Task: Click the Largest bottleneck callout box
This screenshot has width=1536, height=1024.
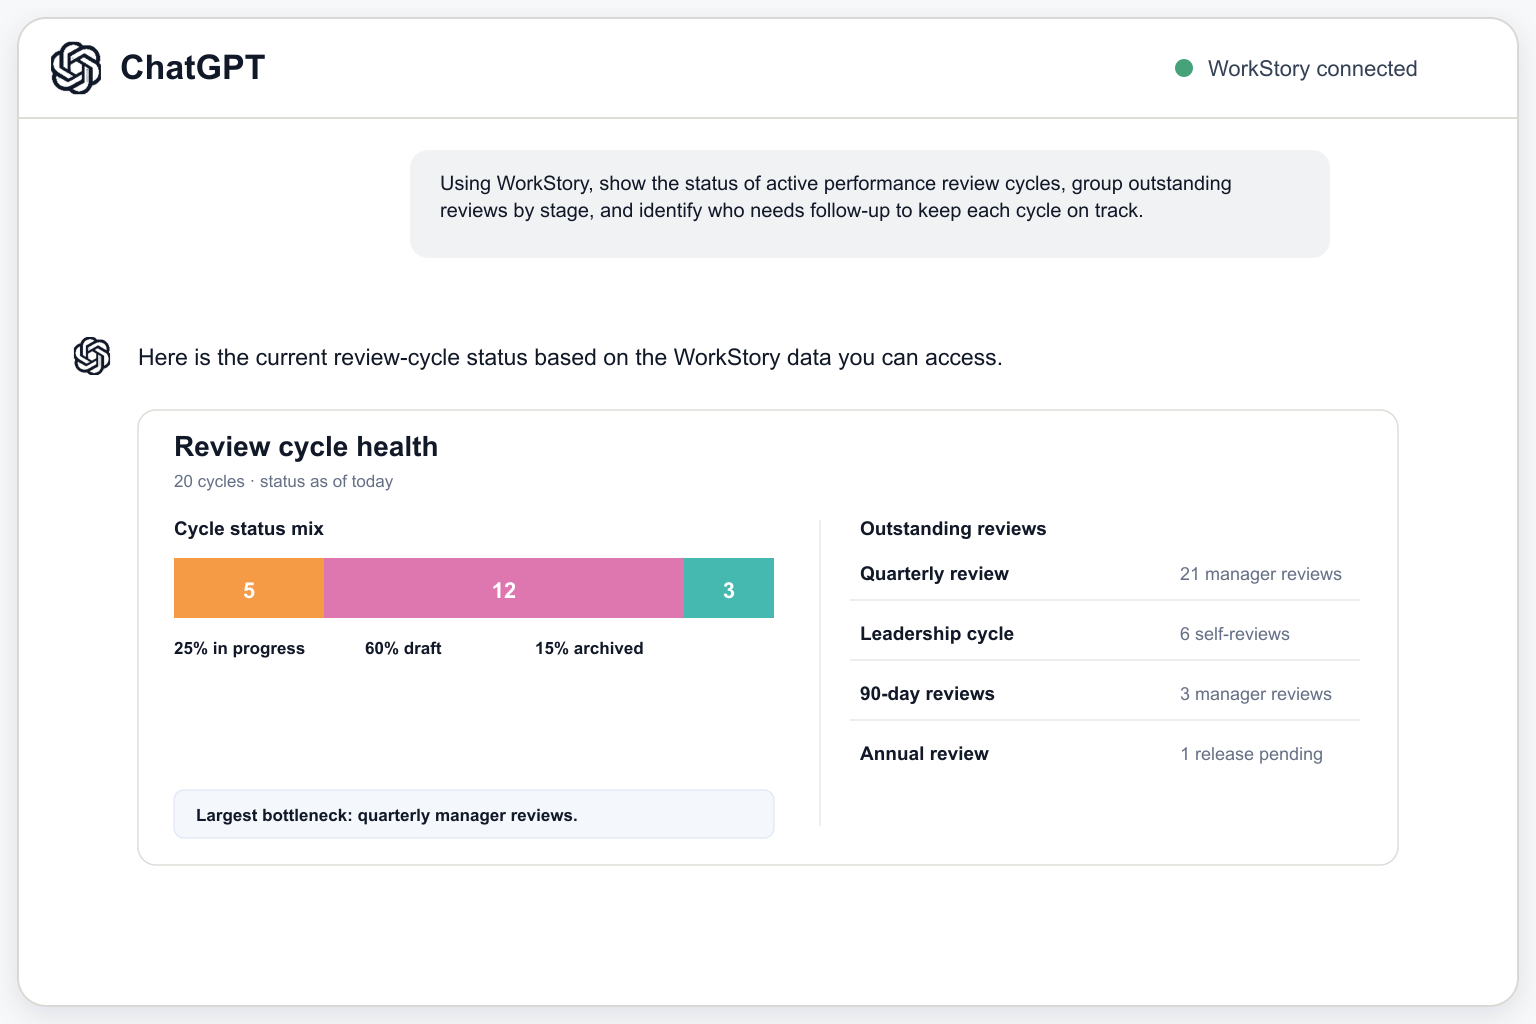Action: pyautogui.click(x=474, y=814)
